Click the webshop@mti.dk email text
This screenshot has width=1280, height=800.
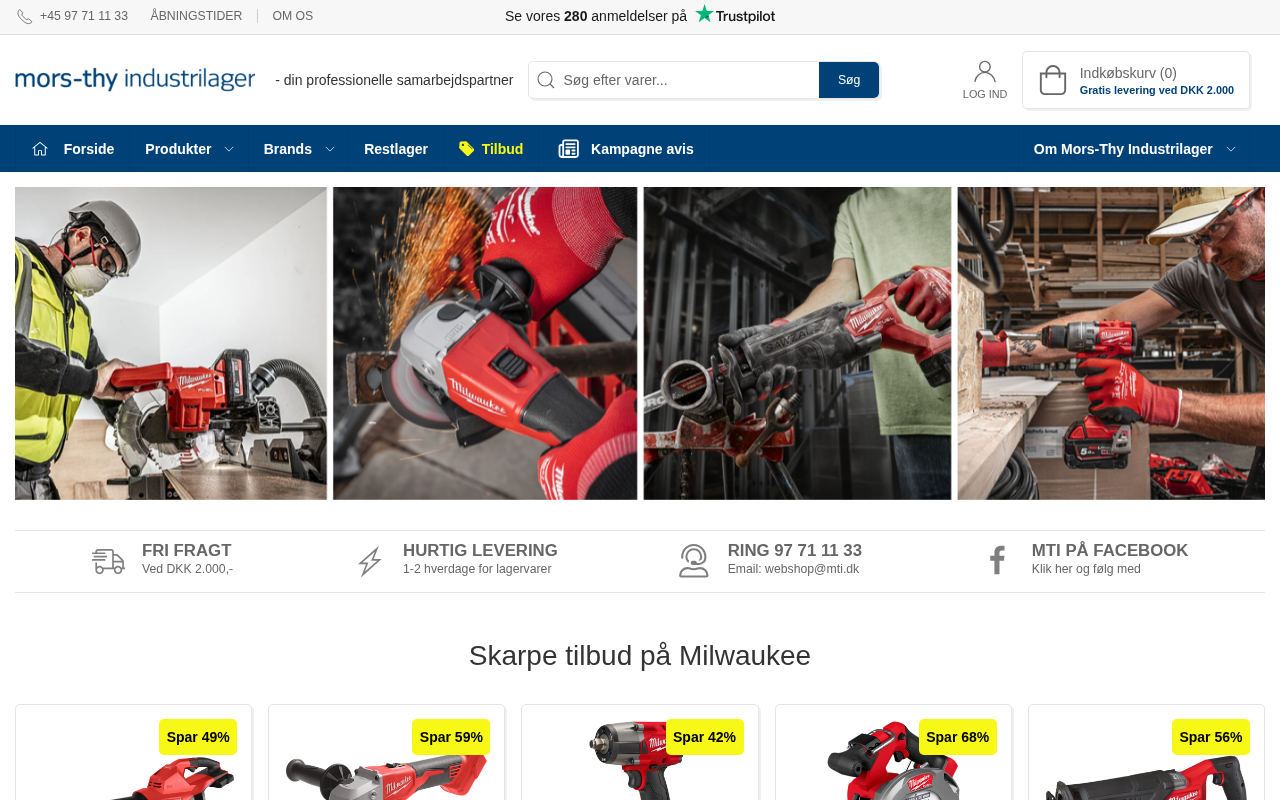pyautogui.click(x=812, y=569)
